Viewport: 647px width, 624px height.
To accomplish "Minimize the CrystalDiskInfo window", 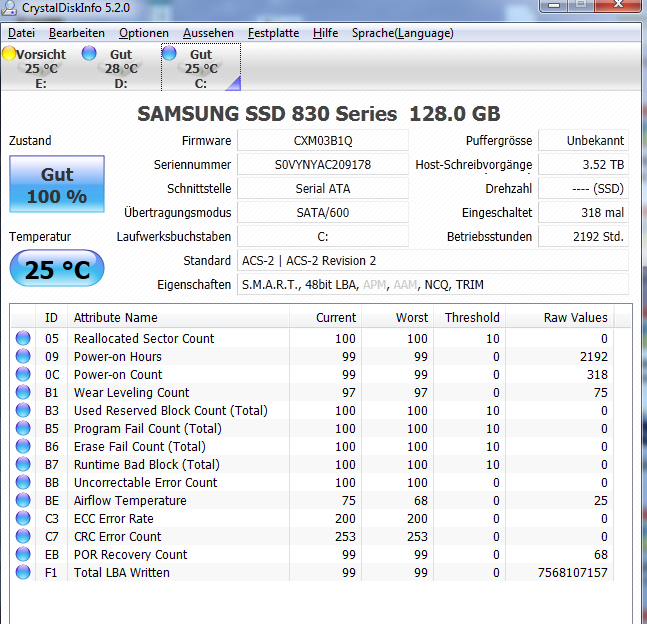I will [x=554, y=5].
